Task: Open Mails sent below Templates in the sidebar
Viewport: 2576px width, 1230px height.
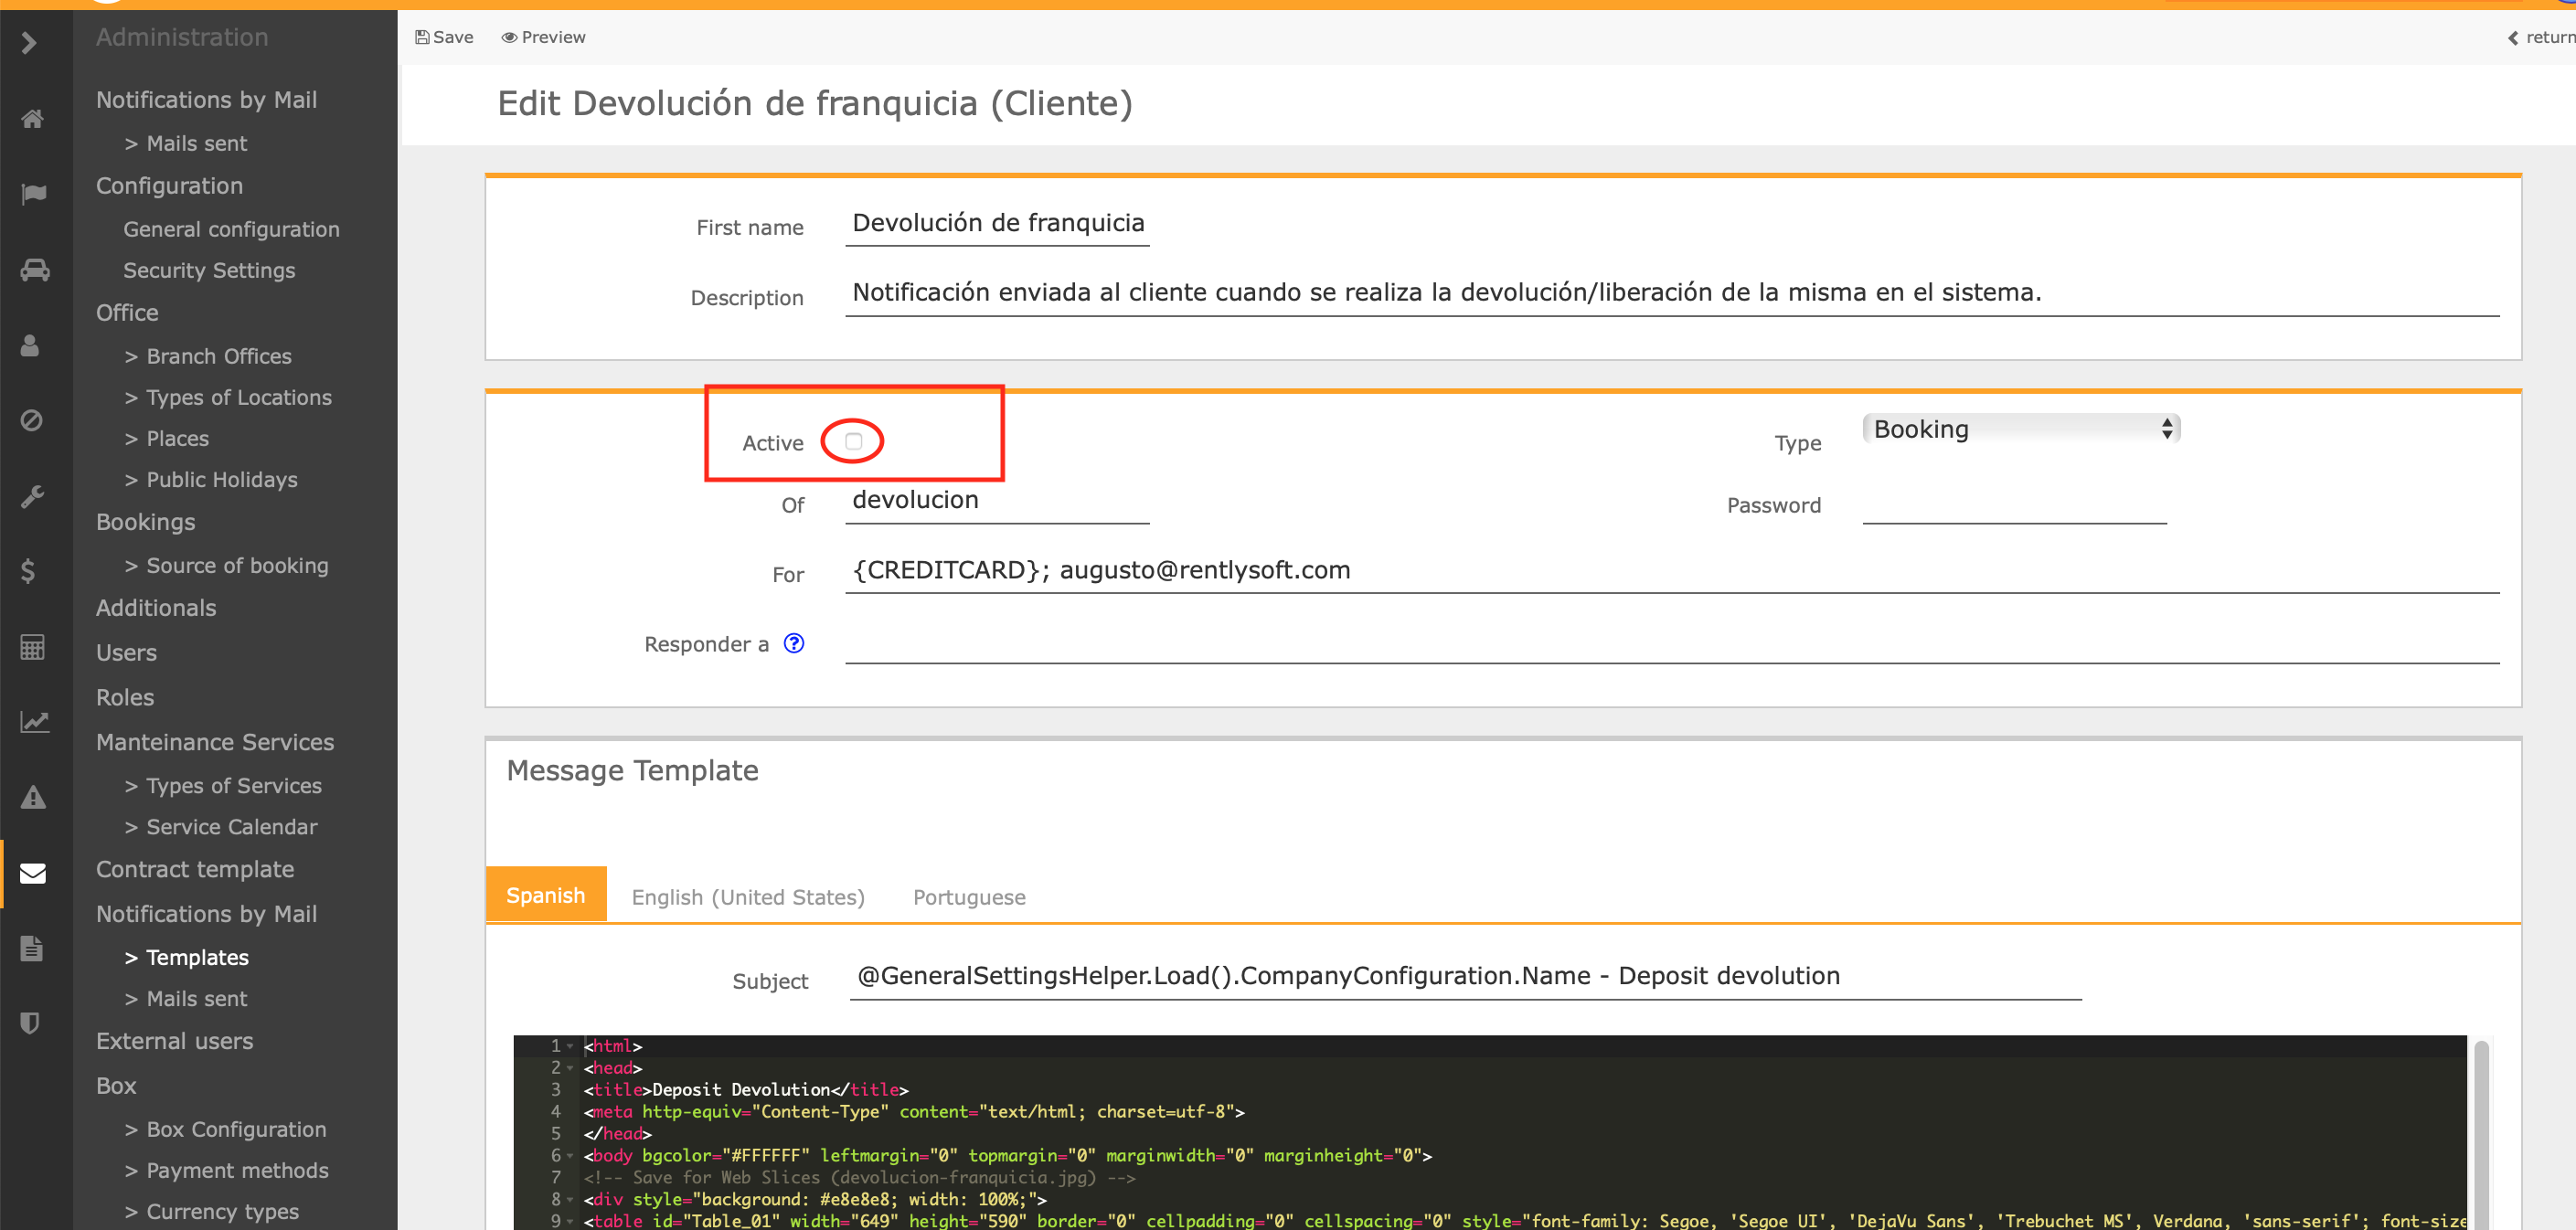Action: pyautogui.click(x=197, y=998)
